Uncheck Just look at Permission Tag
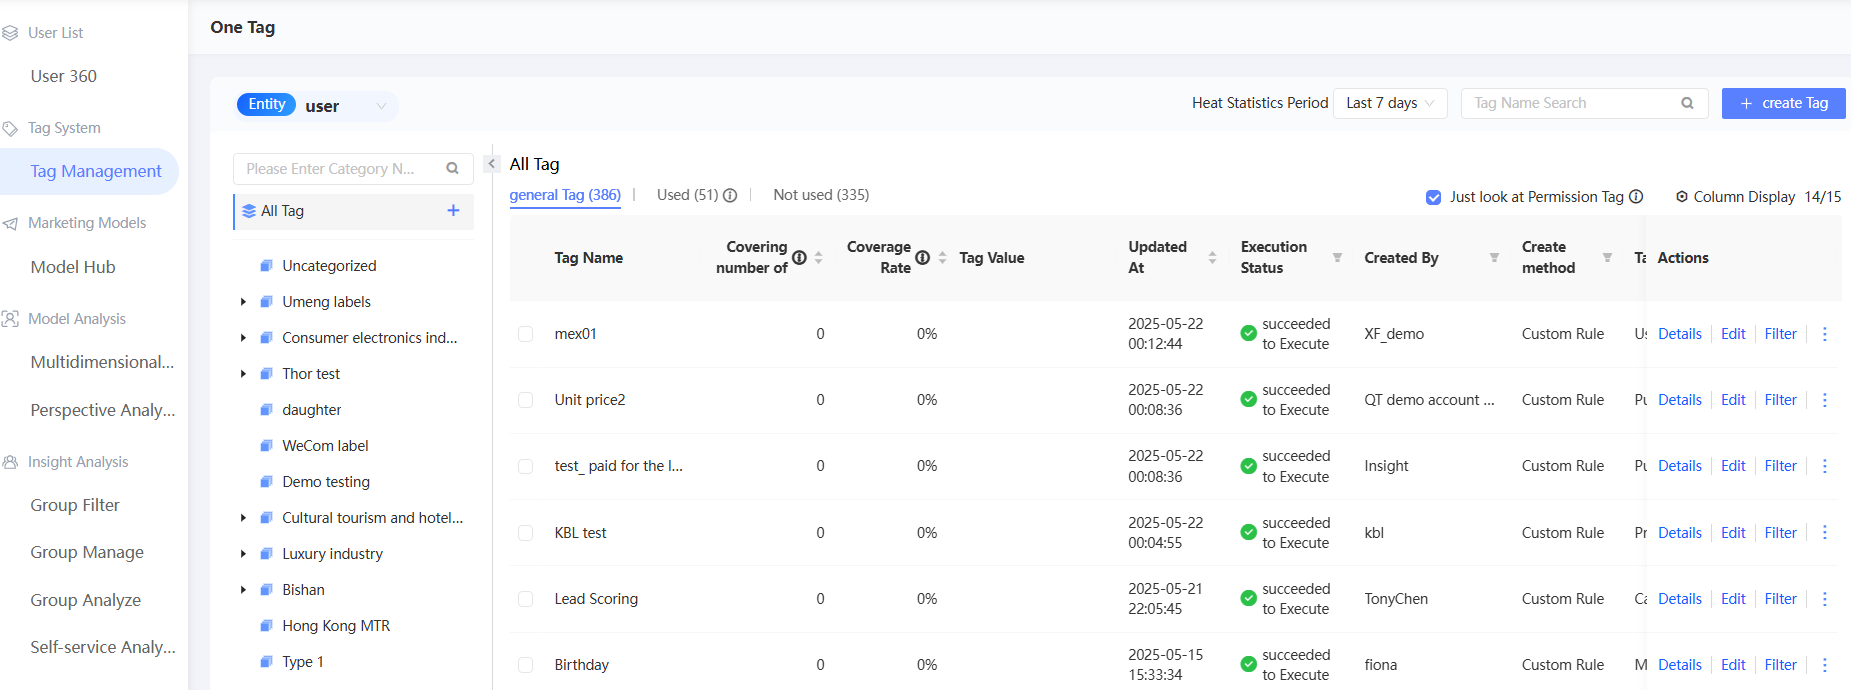 point(1433,197)
